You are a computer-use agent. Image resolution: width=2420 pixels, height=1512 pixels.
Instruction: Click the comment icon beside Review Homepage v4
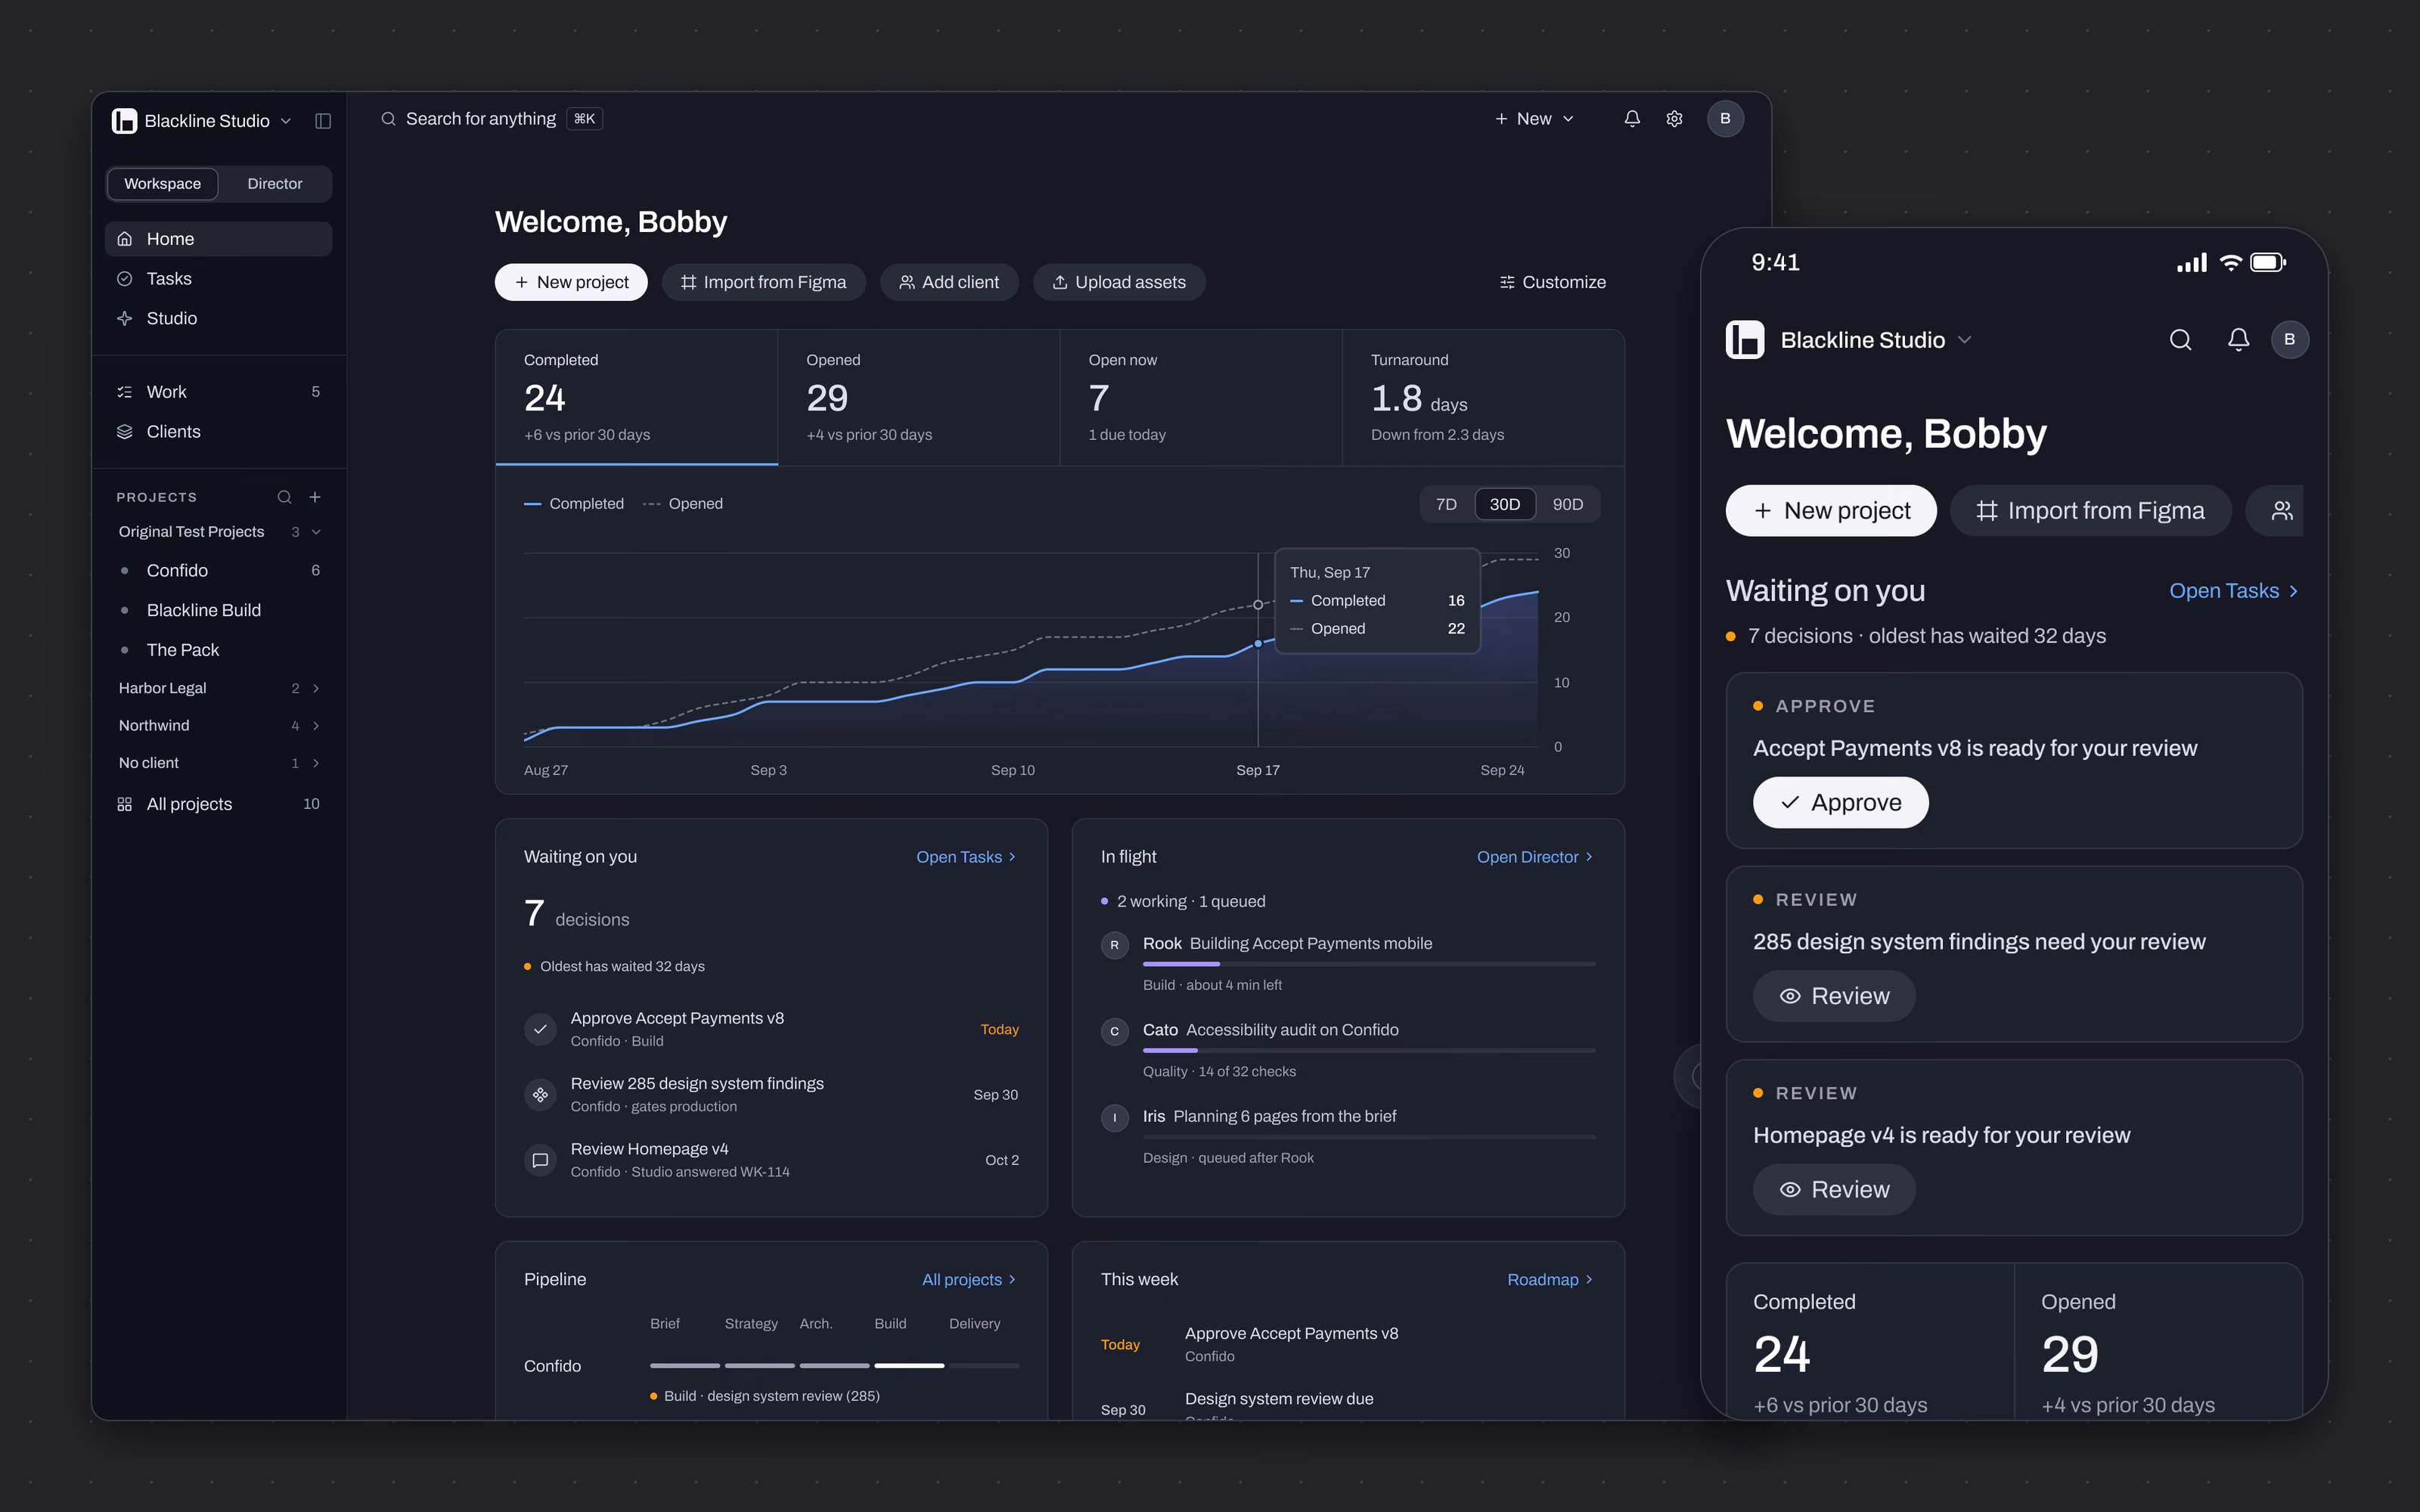click(540, 1160)
